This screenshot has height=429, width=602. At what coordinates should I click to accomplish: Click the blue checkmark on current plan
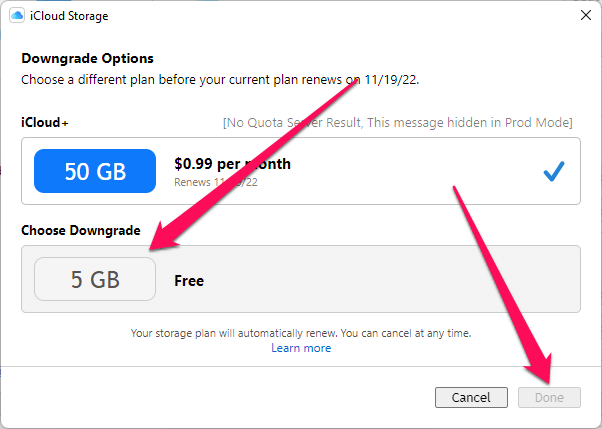[554, 171]
